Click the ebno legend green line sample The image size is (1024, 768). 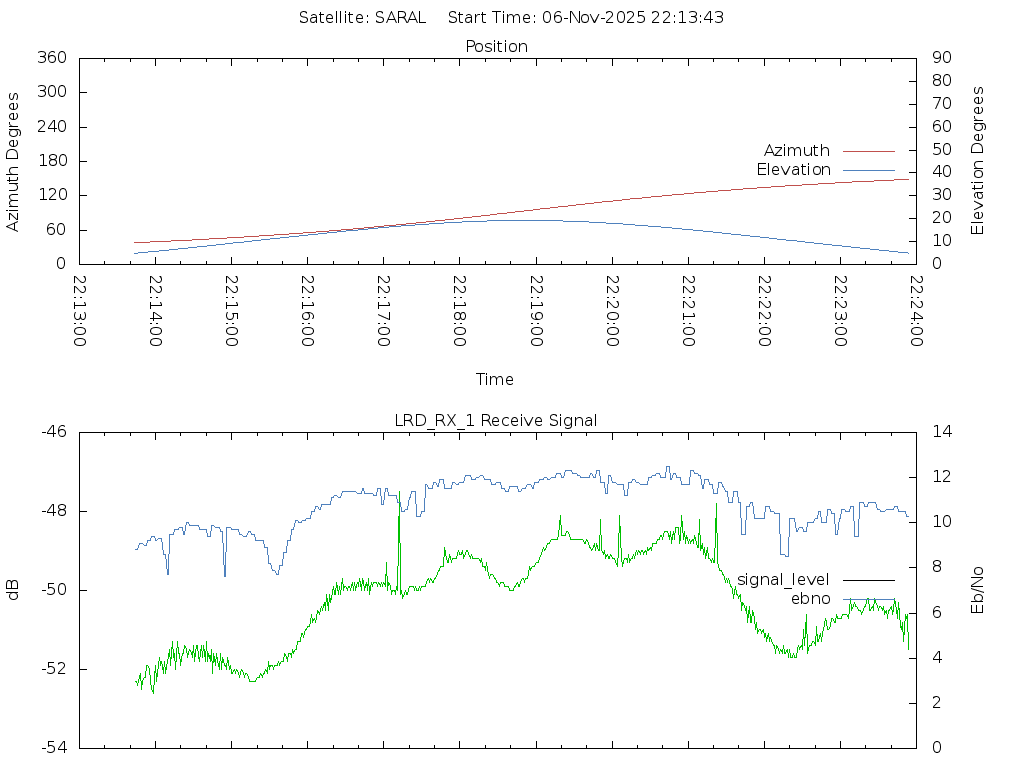click(868, 599)
